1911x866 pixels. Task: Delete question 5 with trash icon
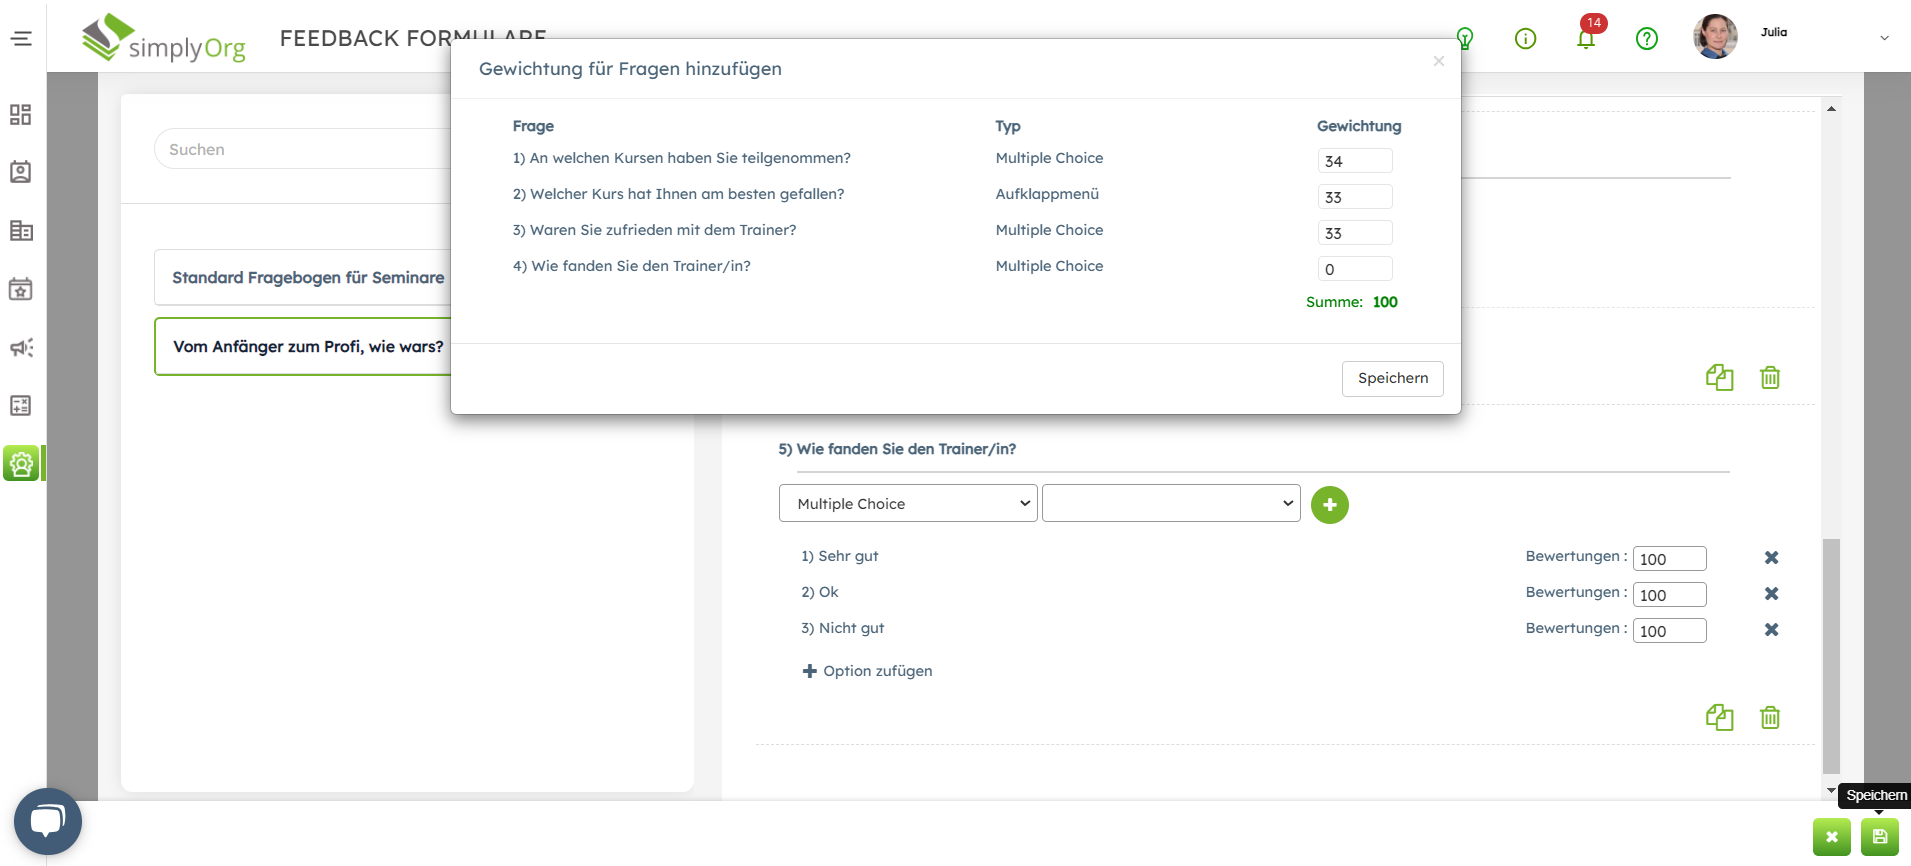click(1769, 717)
